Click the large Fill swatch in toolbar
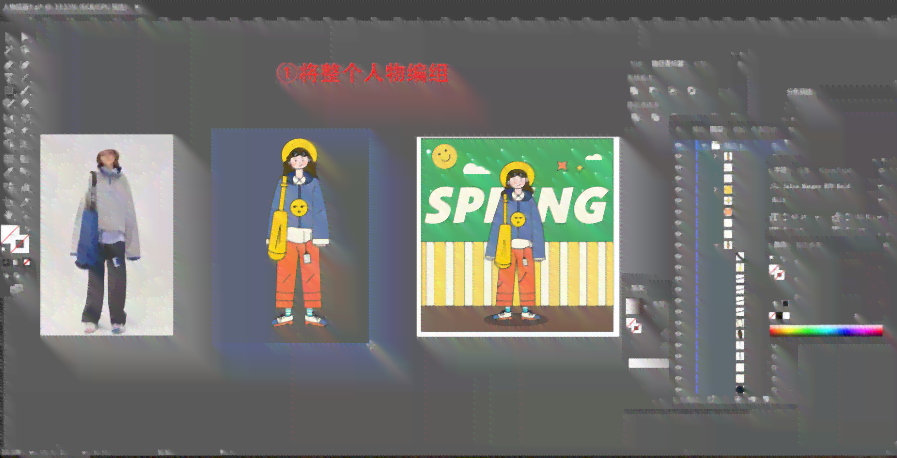The height and width of the screenshot is (458, 897). click(9, 234)
